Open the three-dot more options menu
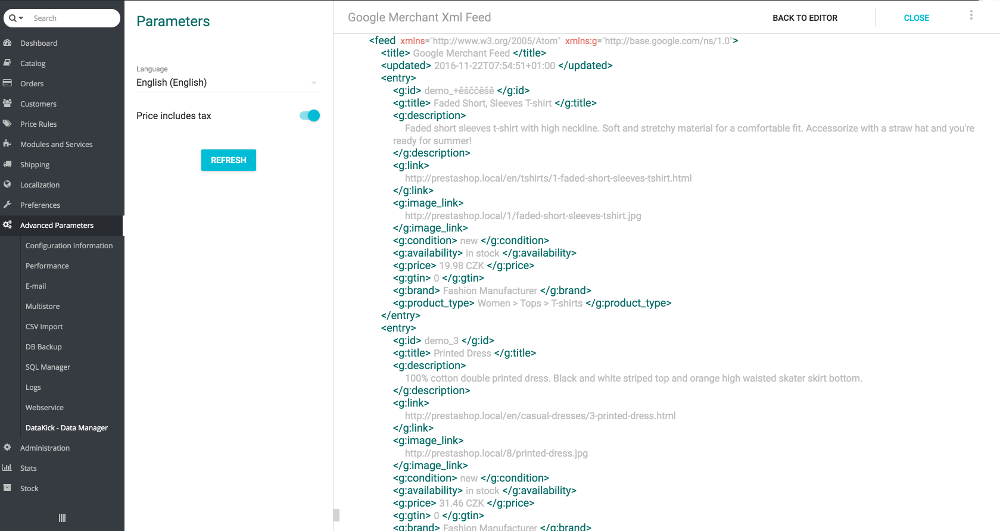This screenshot has height=531, width=1000. point(971,15)
